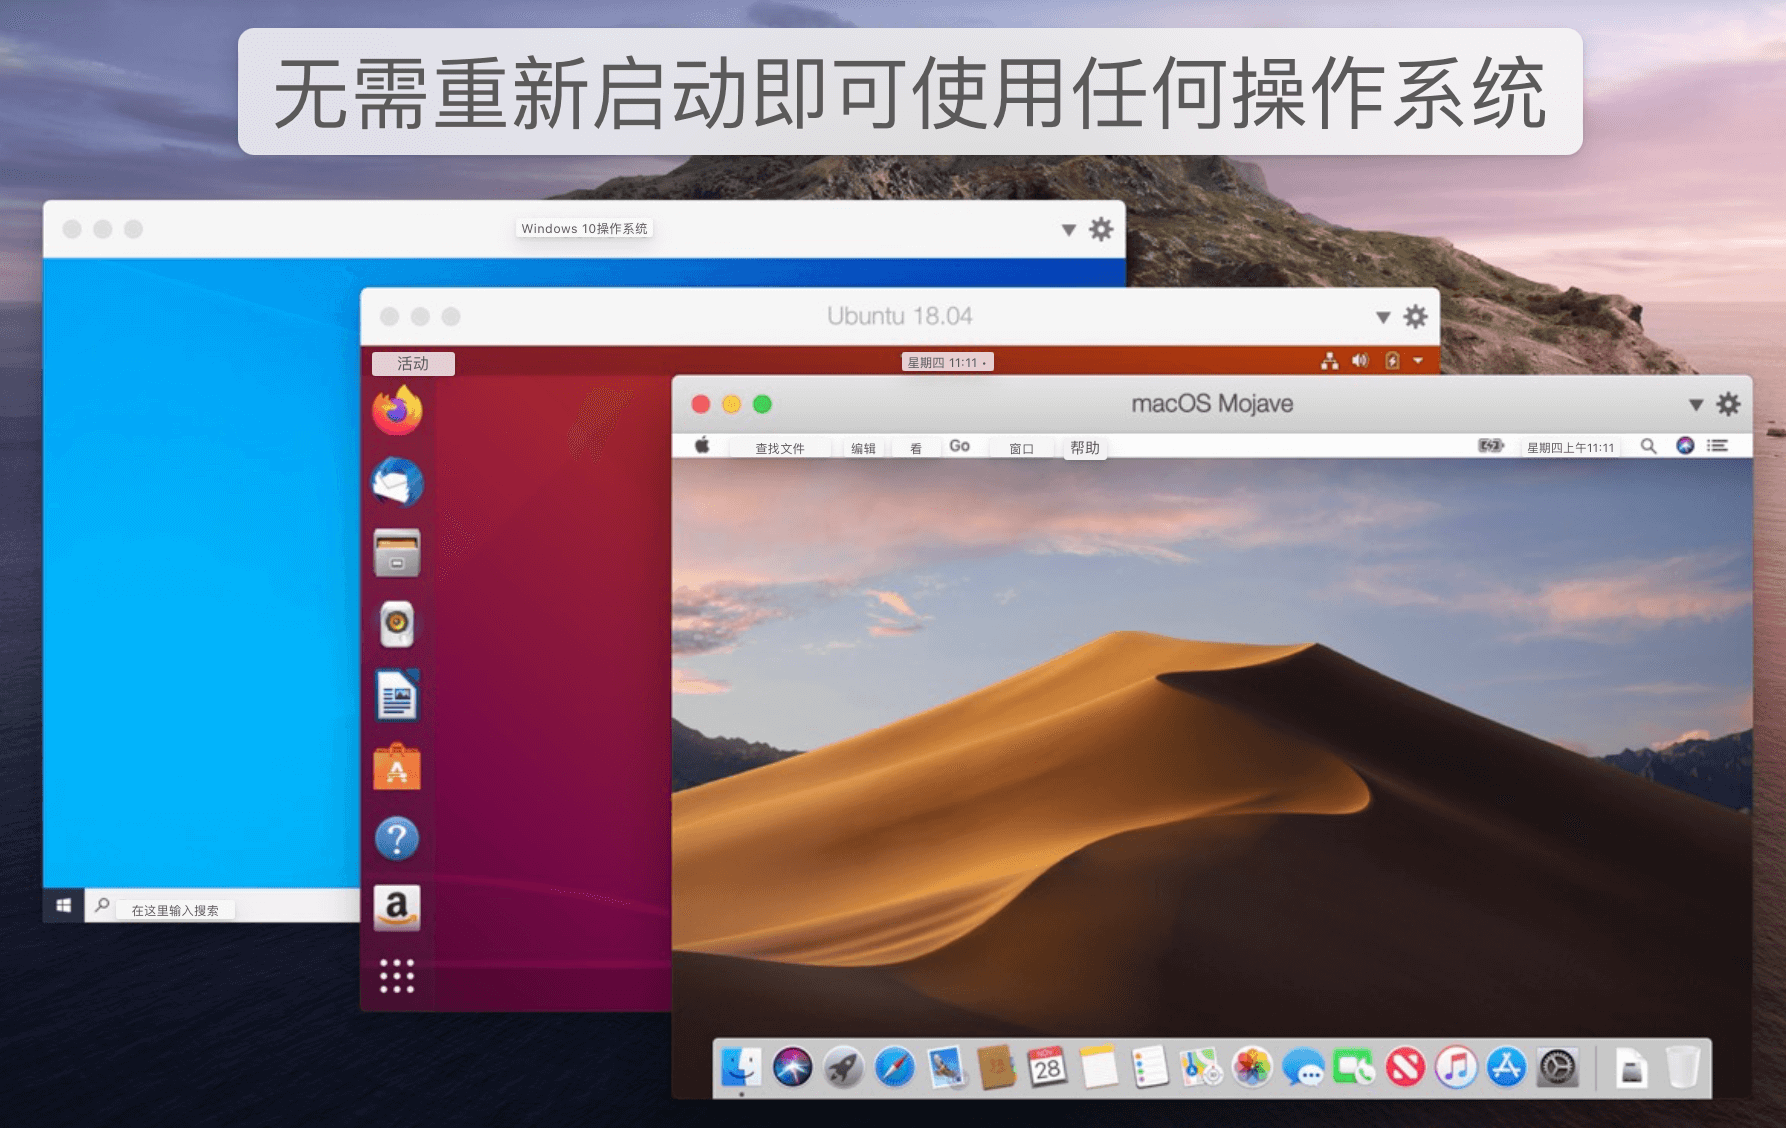The image size is (1786, 1128).
Task: Open Ubuntu volume icon in top bar
Action: tap(1360, 360)
